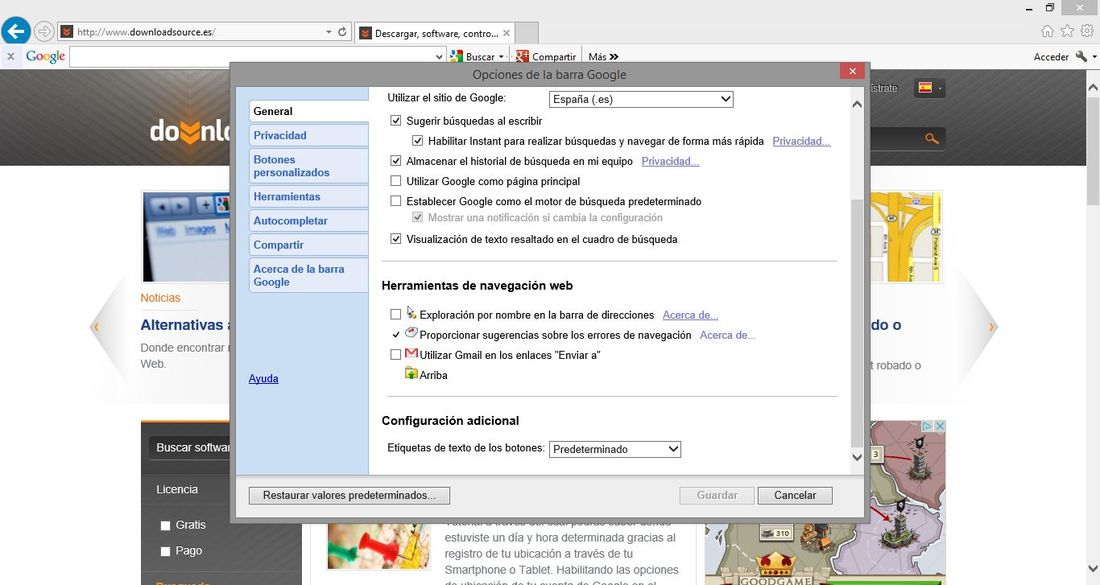1100x585 pixels.
Task: Click the Google logo on toolbar
Action: [x=46, y=56]
